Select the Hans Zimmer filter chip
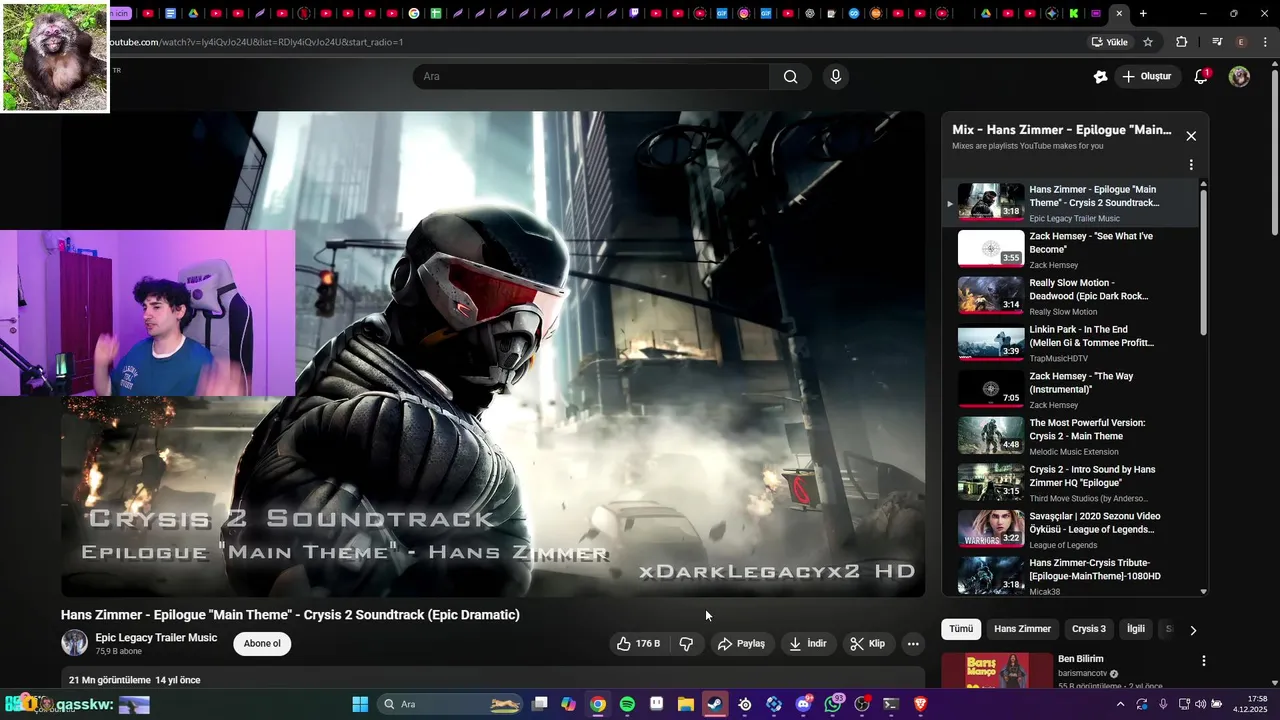This screenshot has height=720, width=1280. tap(1022, 629)
